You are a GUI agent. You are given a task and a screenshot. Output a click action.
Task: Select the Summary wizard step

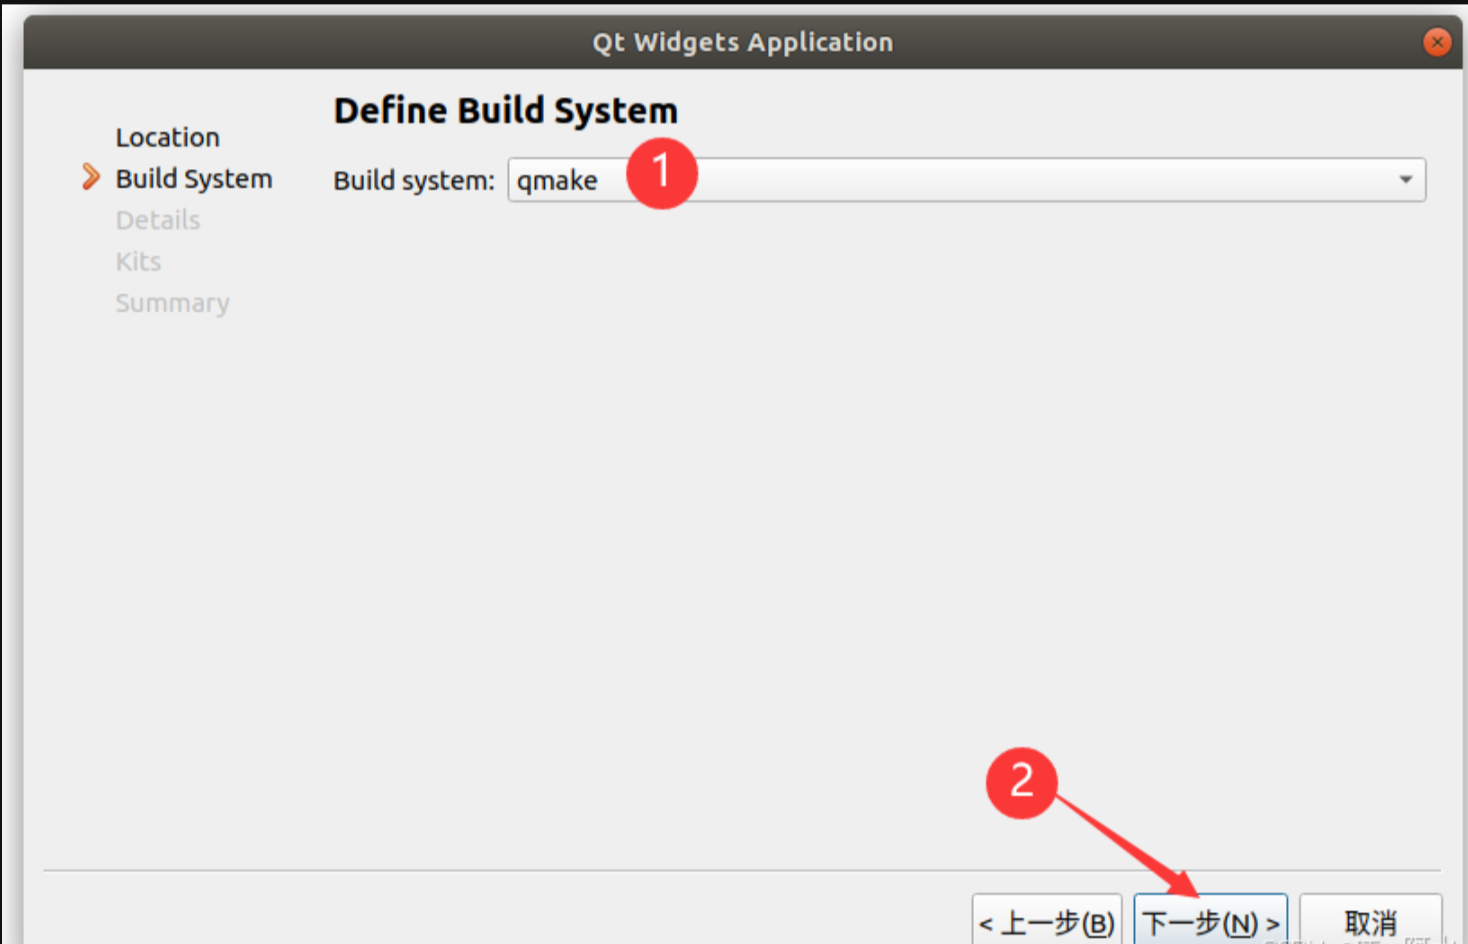[172, 303]
